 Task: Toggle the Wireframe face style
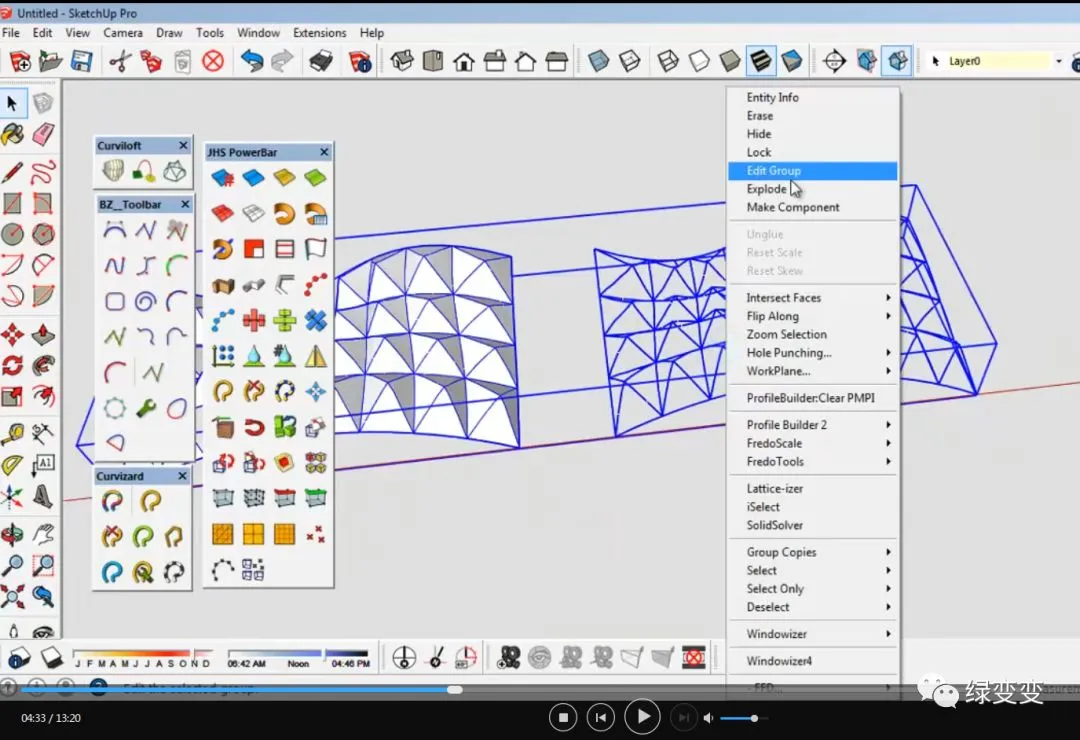click(667, 61)
